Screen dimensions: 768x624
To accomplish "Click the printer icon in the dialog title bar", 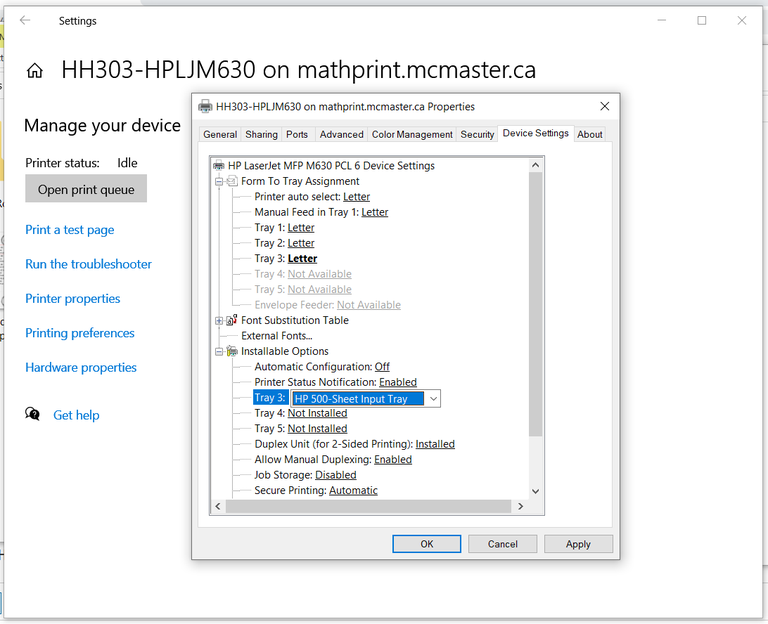I will 205,107.
